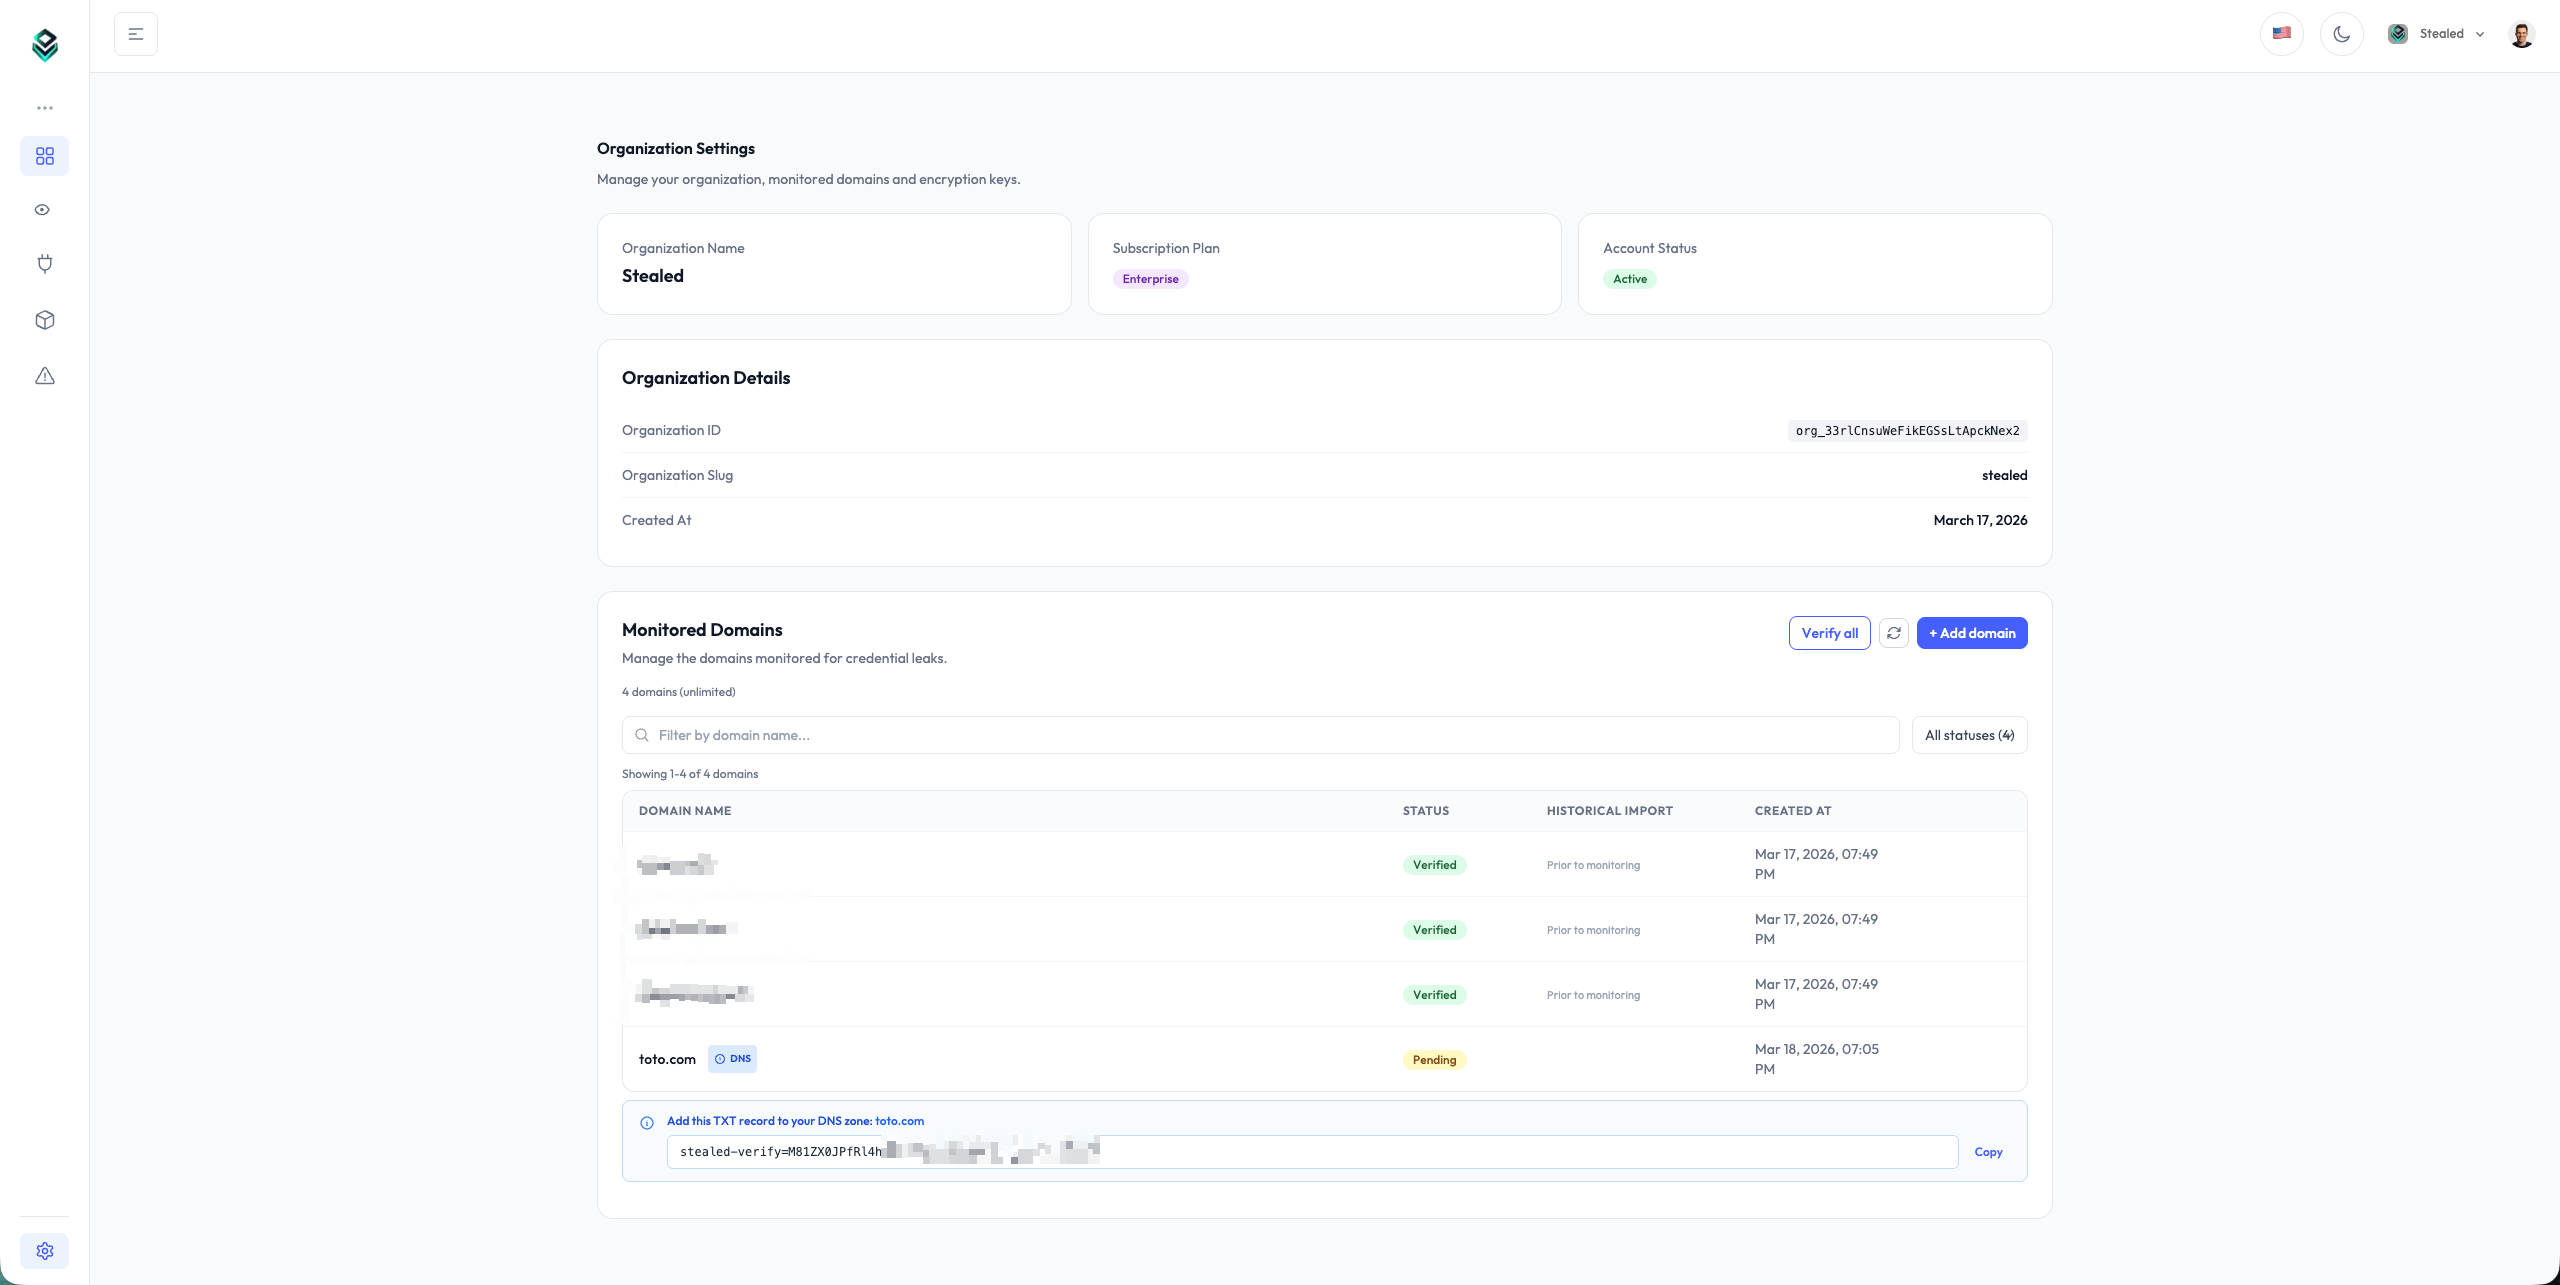Image resolution: width=2560 pixels, height=1285 pixels.
Task: Copy the stealed-verify TXT record
Action: pos(1988,1151)
